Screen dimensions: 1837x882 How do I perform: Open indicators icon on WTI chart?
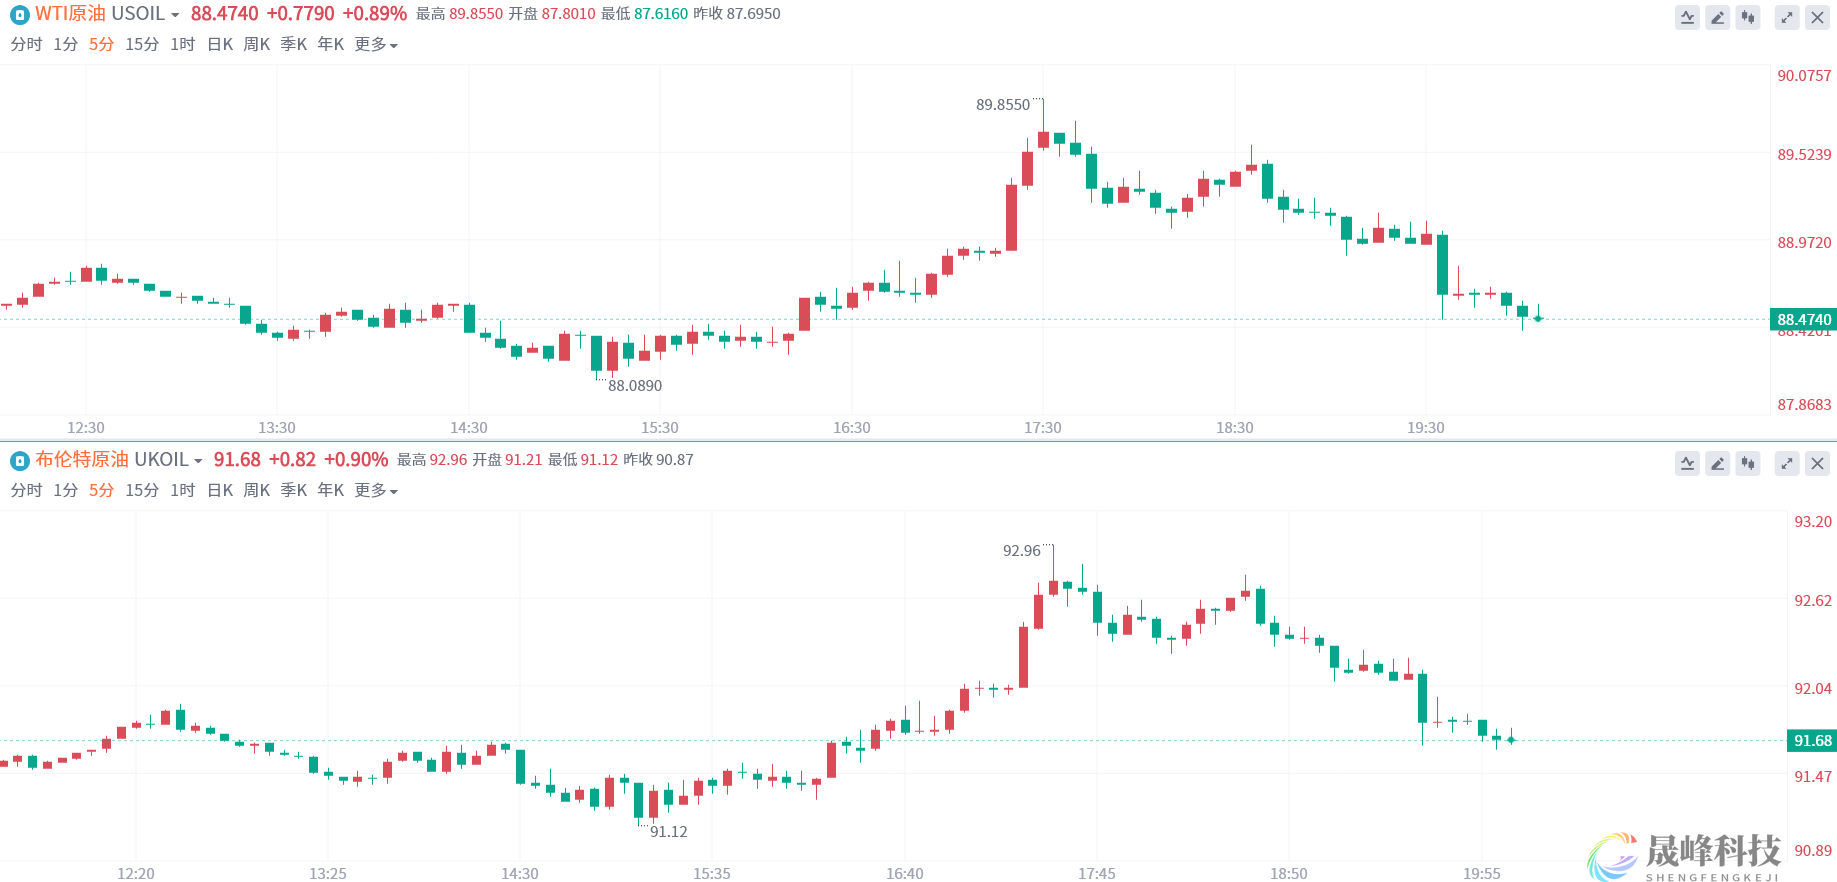1687,17
